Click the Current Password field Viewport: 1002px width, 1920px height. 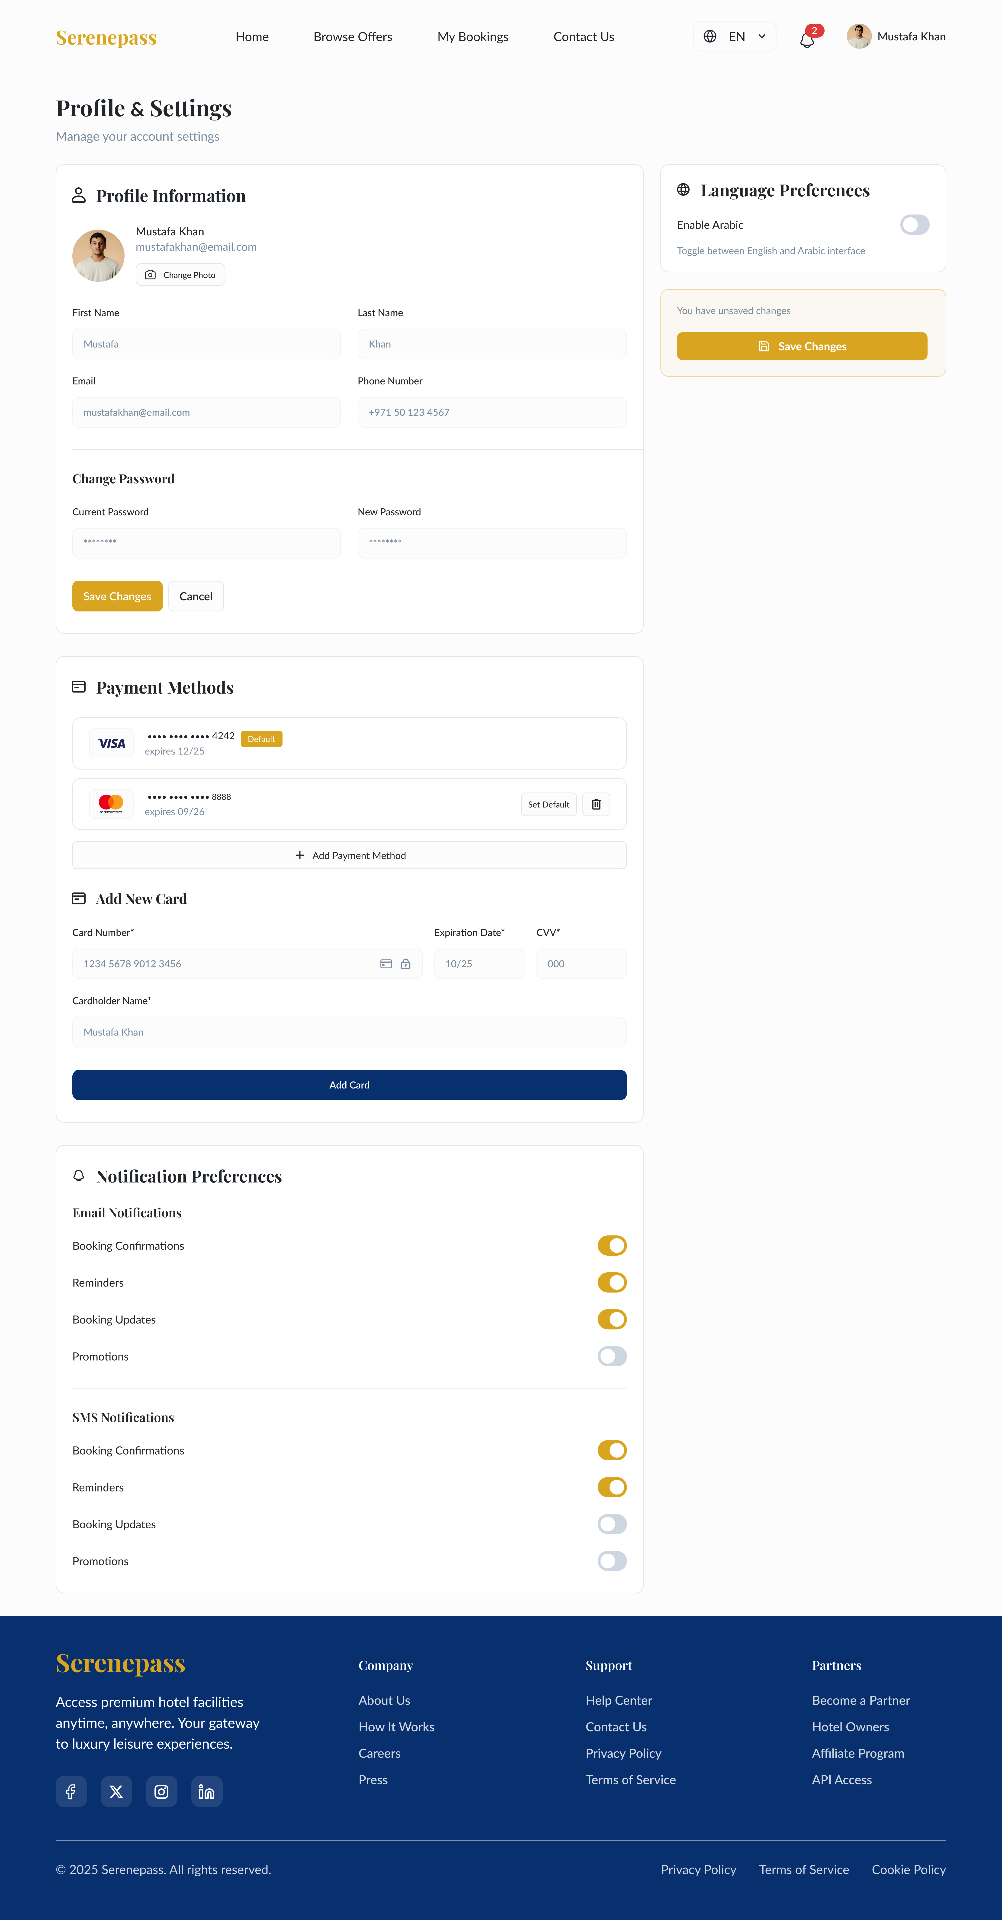pyautogui.click(x=206, y=543)
